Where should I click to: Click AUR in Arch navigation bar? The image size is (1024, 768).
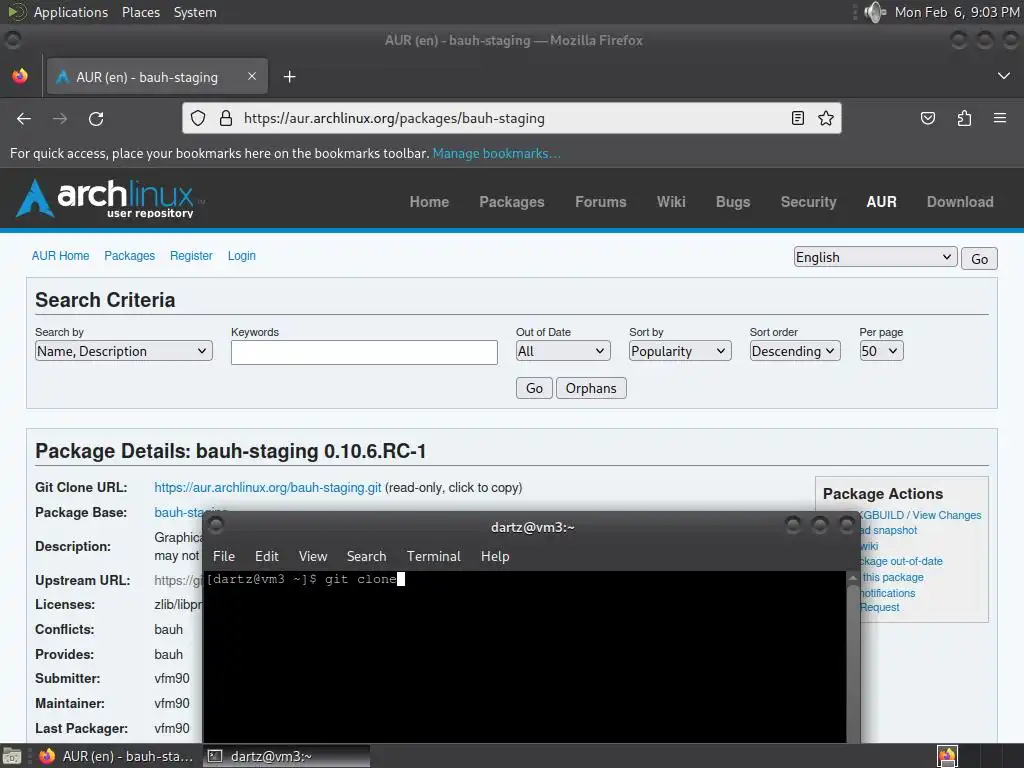881,202
